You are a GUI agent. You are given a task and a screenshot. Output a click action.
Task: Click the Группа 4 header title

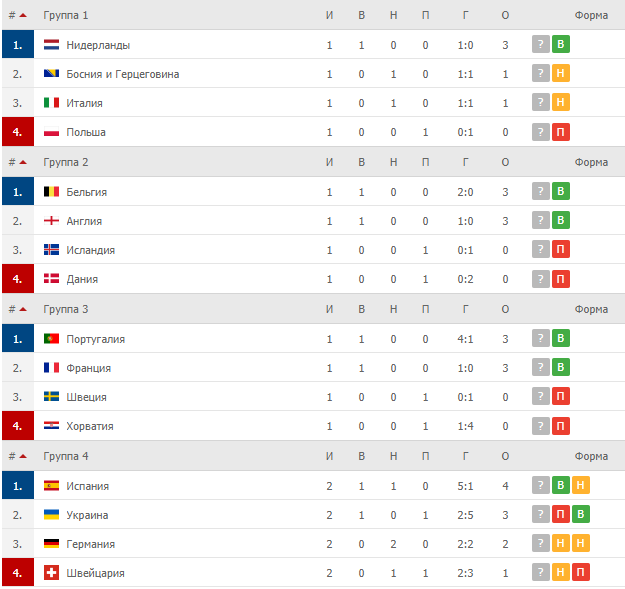[66, 456]
